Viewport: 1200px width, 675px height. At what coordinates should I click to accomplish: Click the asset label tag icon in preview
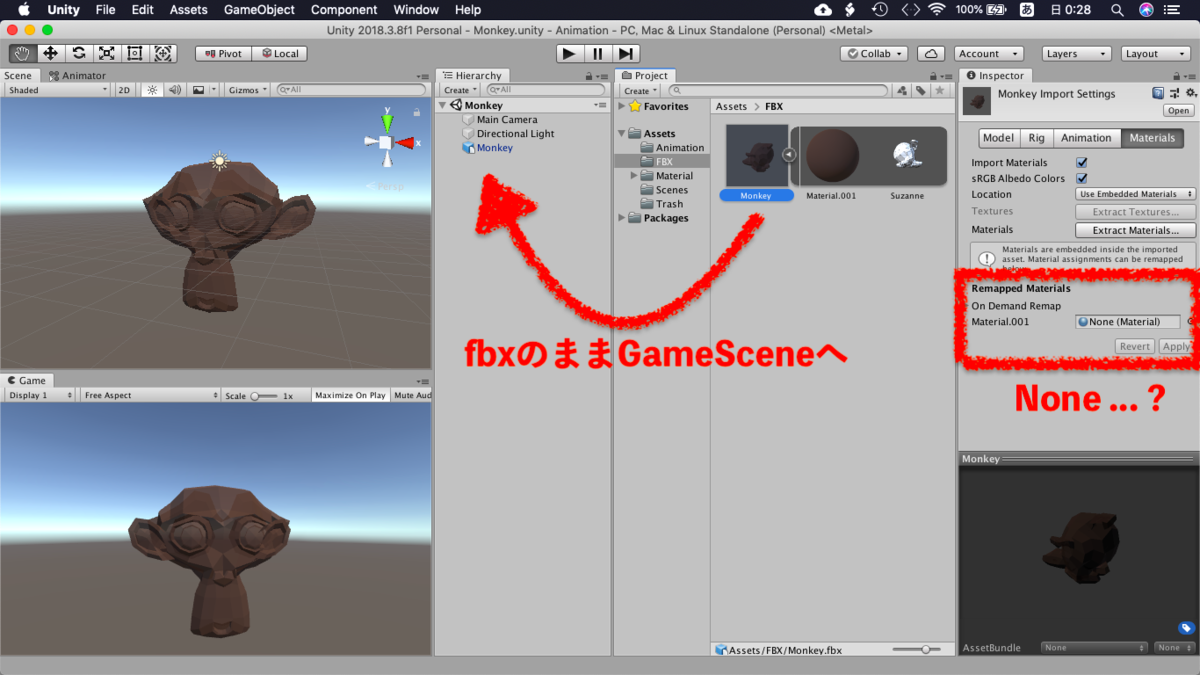point(1186,628)
